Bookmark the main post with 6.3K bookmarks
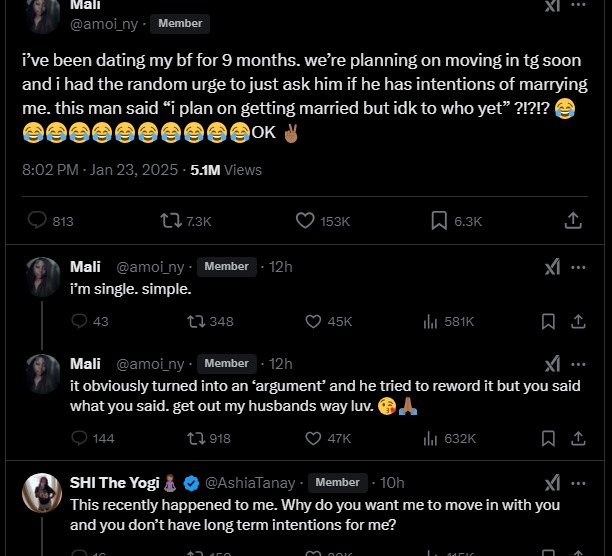The height and width of the screenshot is (556, 612). [439, 221]
